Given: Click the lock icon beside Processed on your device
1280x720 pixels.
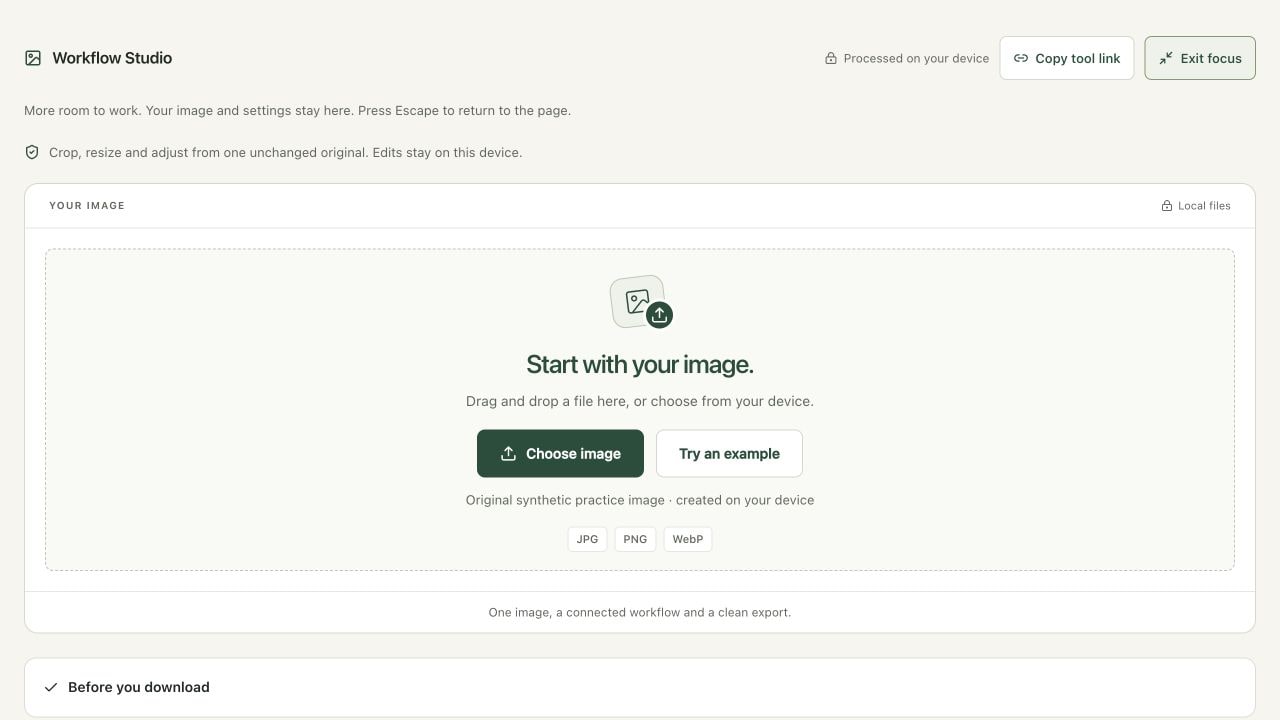Looking at the screenshot, I should (x=830, y=58).
